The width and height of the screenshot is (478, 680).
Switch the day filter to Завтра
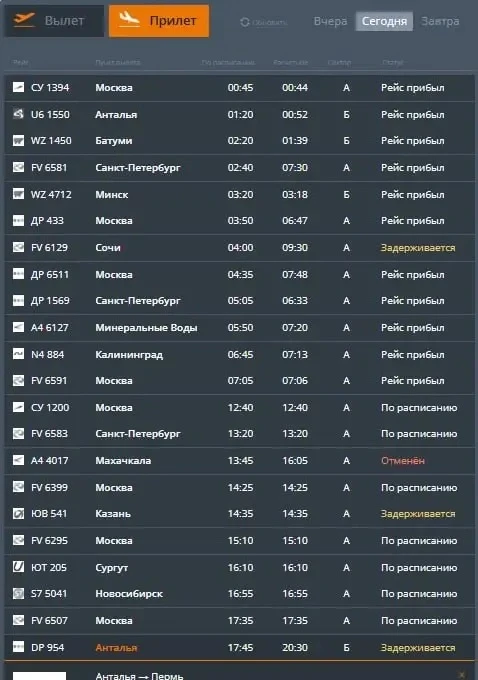click(x=440, y=21)
